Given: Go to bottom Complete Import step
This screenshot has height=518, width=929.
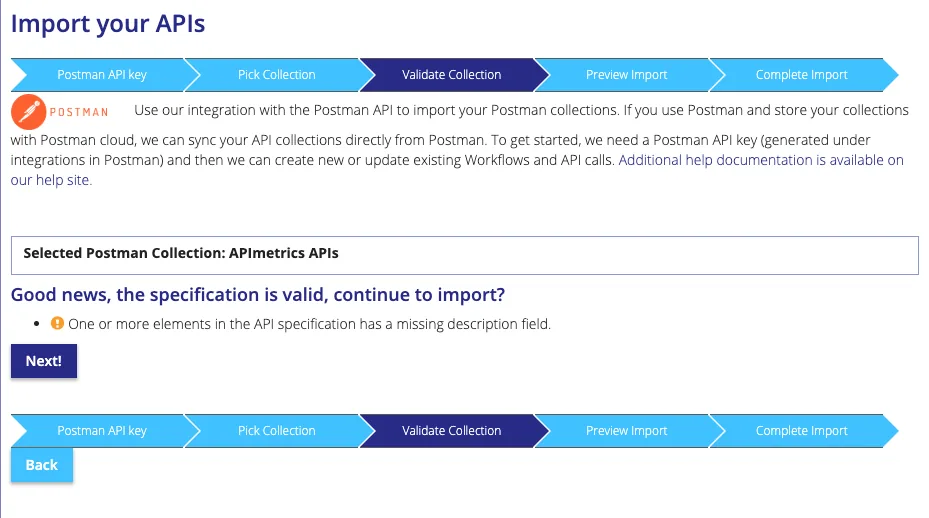Looking at the screenshot, I should point(801,431).
